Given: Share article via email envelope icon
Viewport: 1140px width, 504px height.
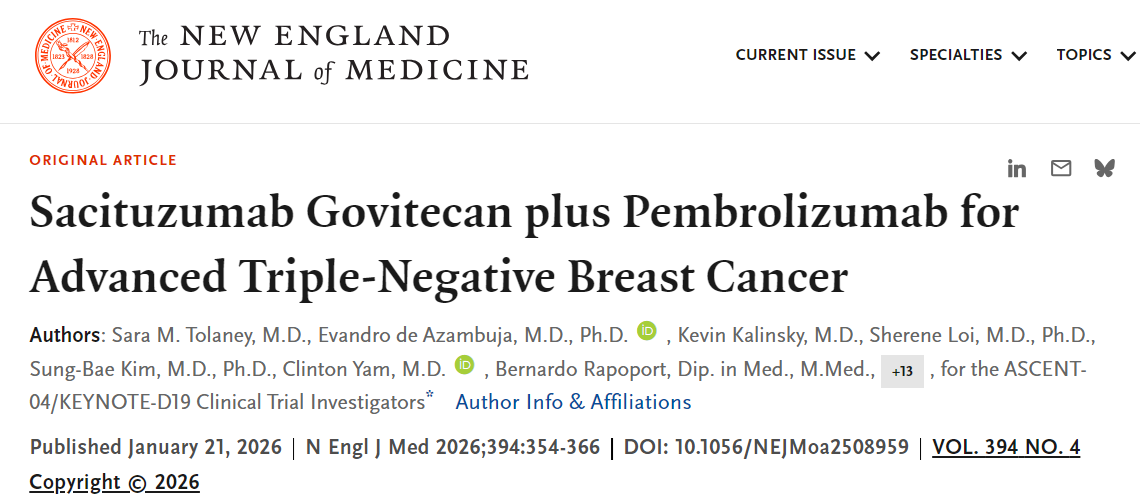Looking at the screenshot, I should [x=1061, y=169].
